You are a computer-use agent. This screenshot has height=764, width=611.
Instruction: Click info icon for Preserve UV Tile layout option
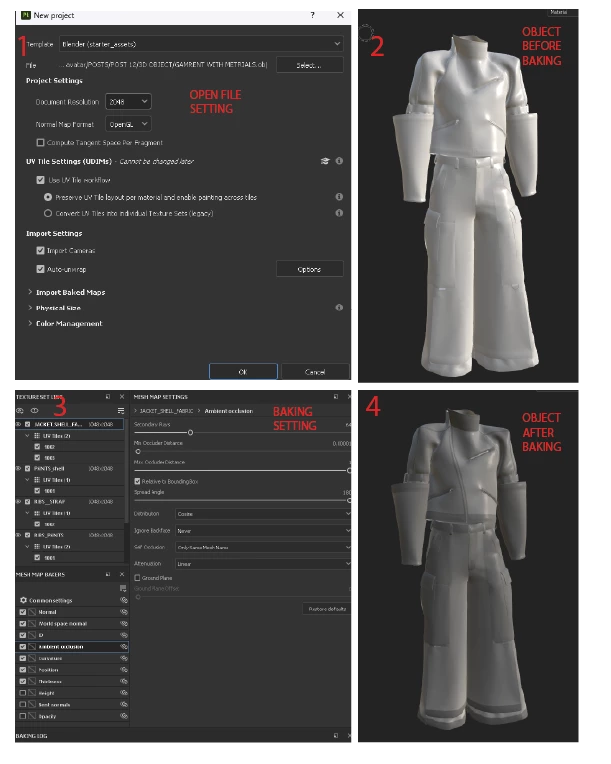(x=339, y=197)
